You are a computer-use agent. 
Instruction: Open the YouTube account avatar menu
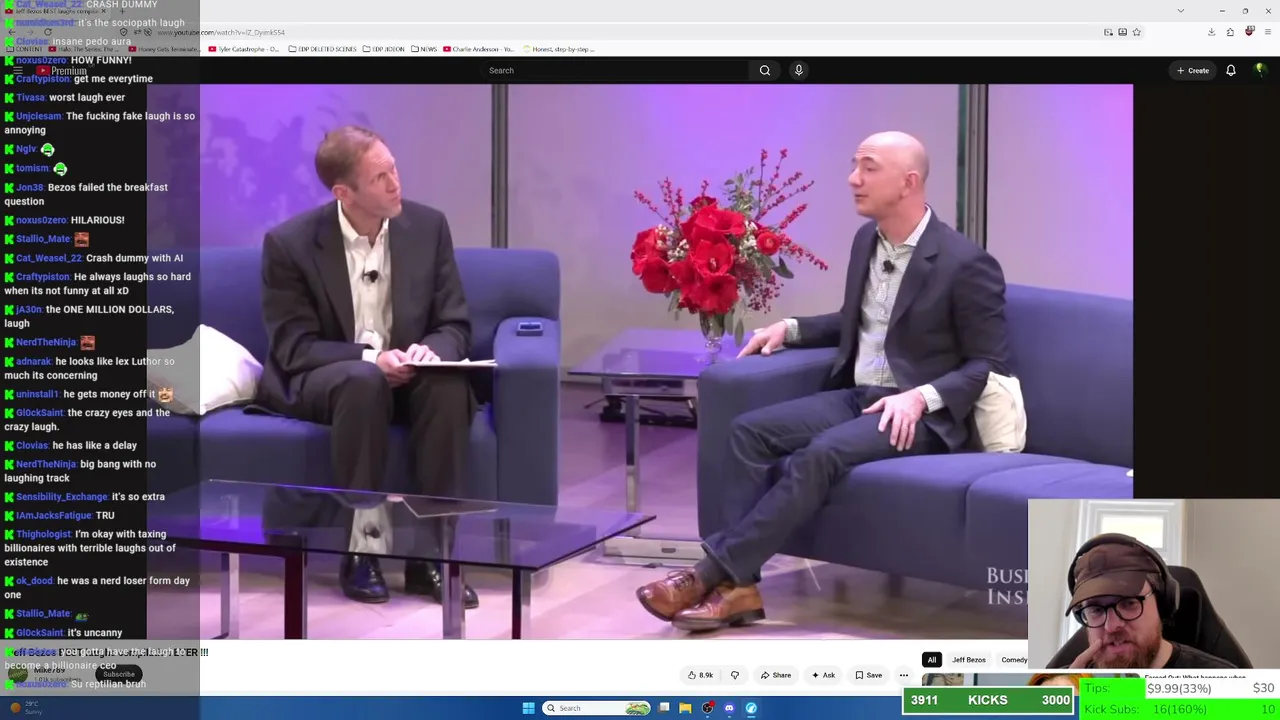click(1260, 70)
